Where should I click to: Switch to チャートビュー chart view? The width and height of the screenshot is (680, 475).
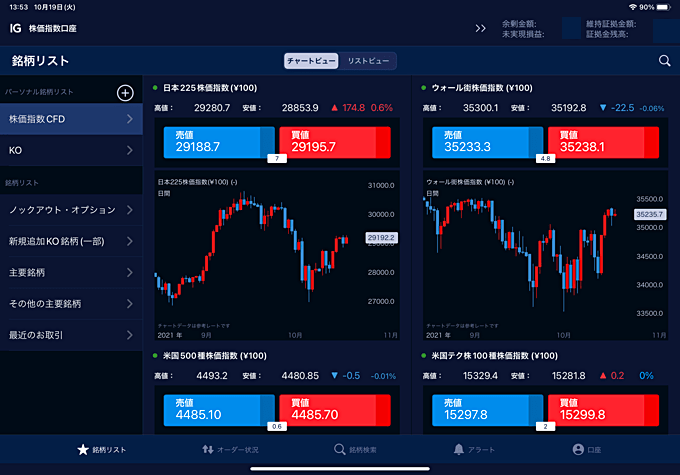point(311,61)
